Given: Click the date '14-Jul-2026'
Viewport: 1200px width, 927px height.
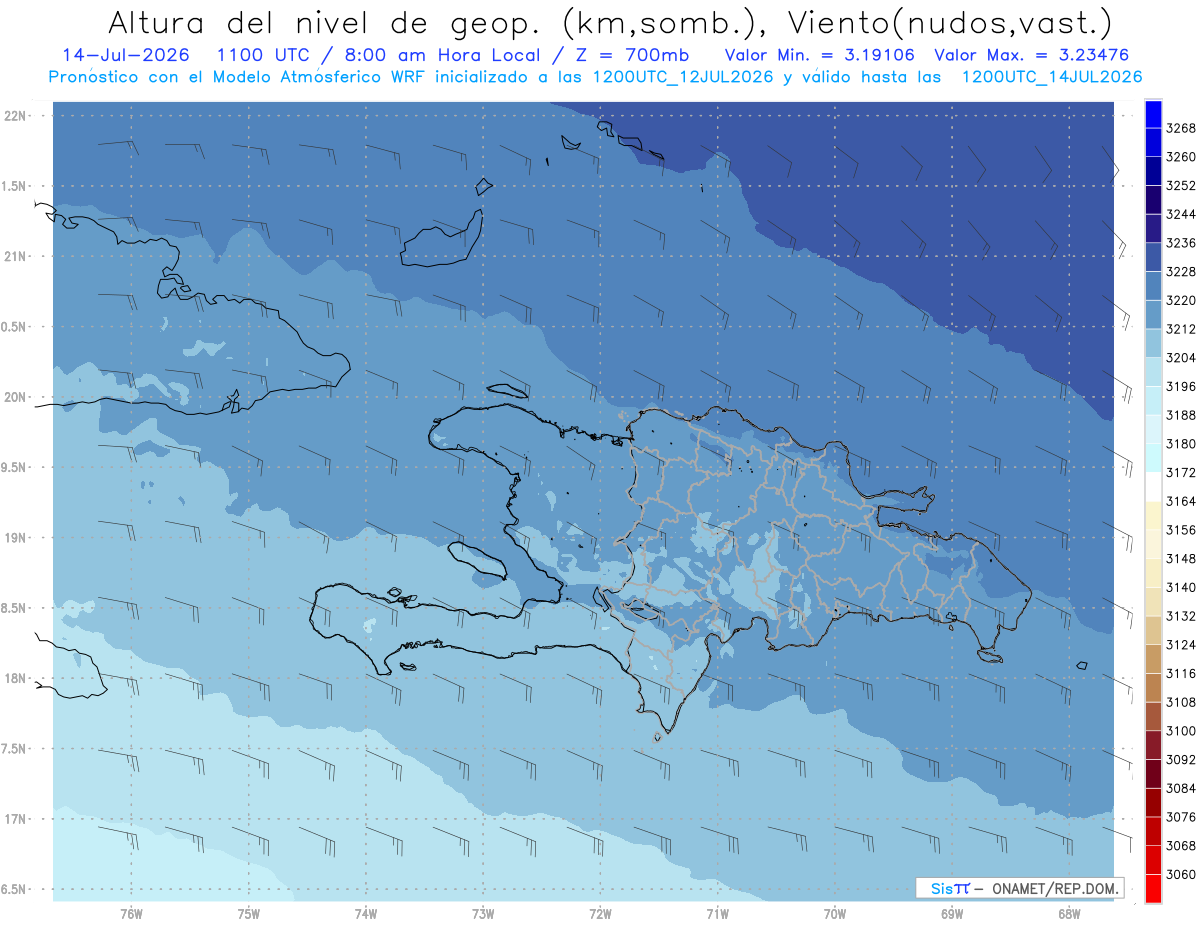Looking at the screenshot, I should click(128, 55).
